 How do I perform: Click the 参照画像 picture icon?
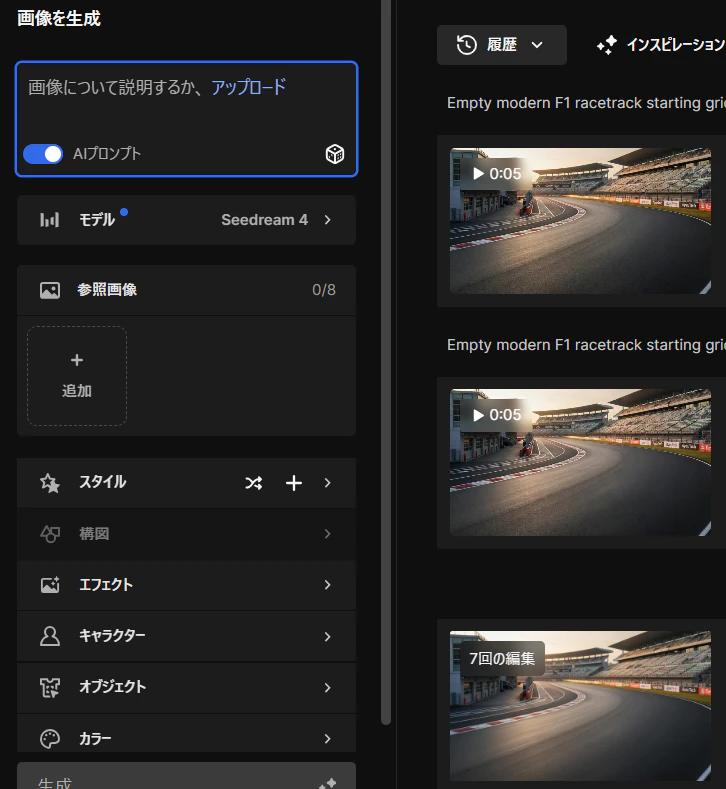click(50, 290)
